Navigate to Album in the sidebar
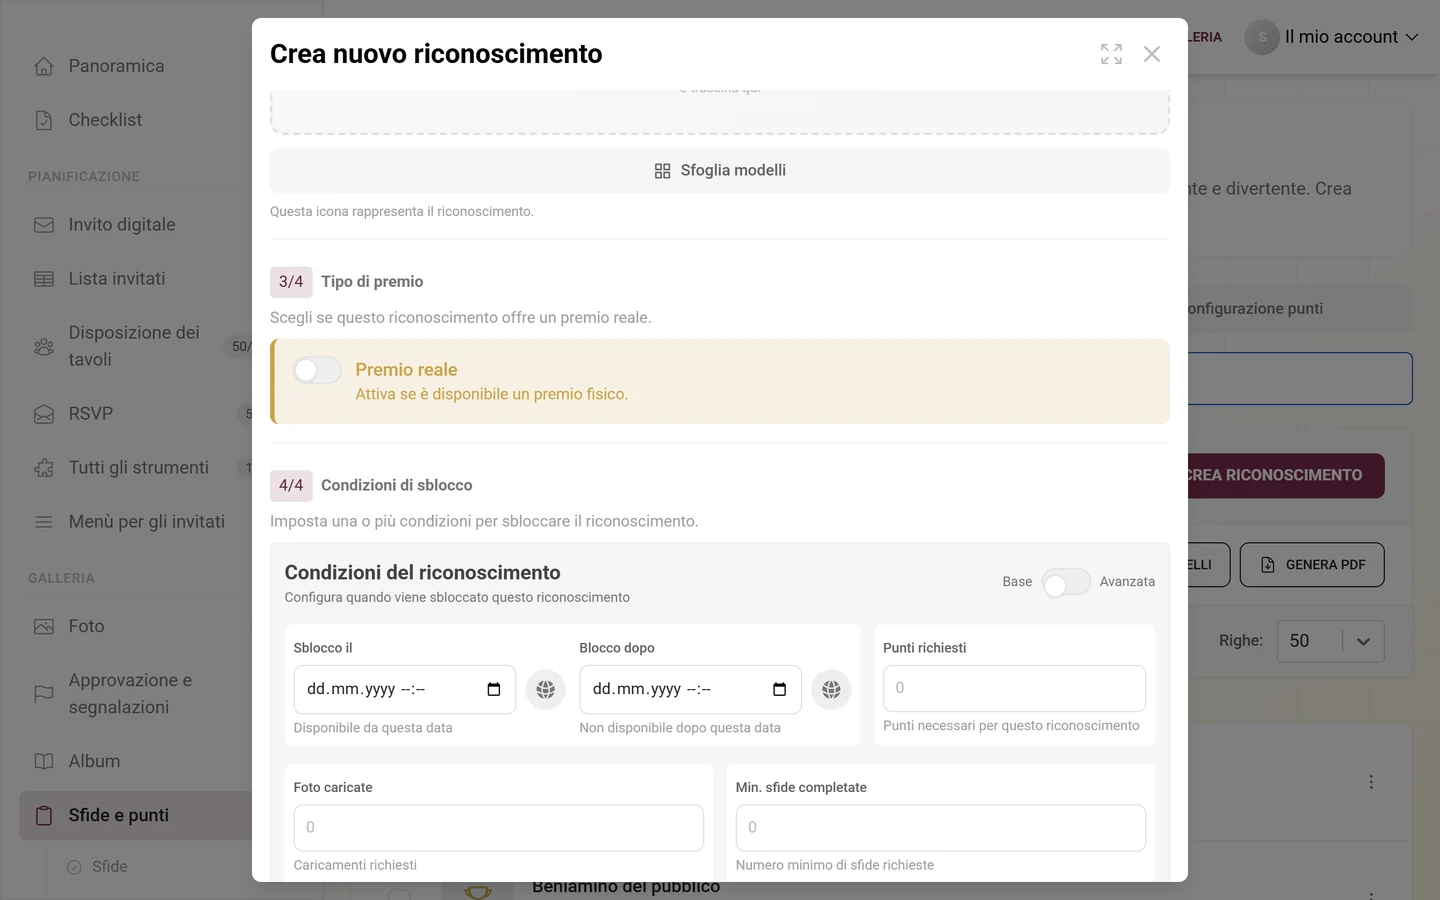This screenshot has width=1440, height=900. [94, 762]
